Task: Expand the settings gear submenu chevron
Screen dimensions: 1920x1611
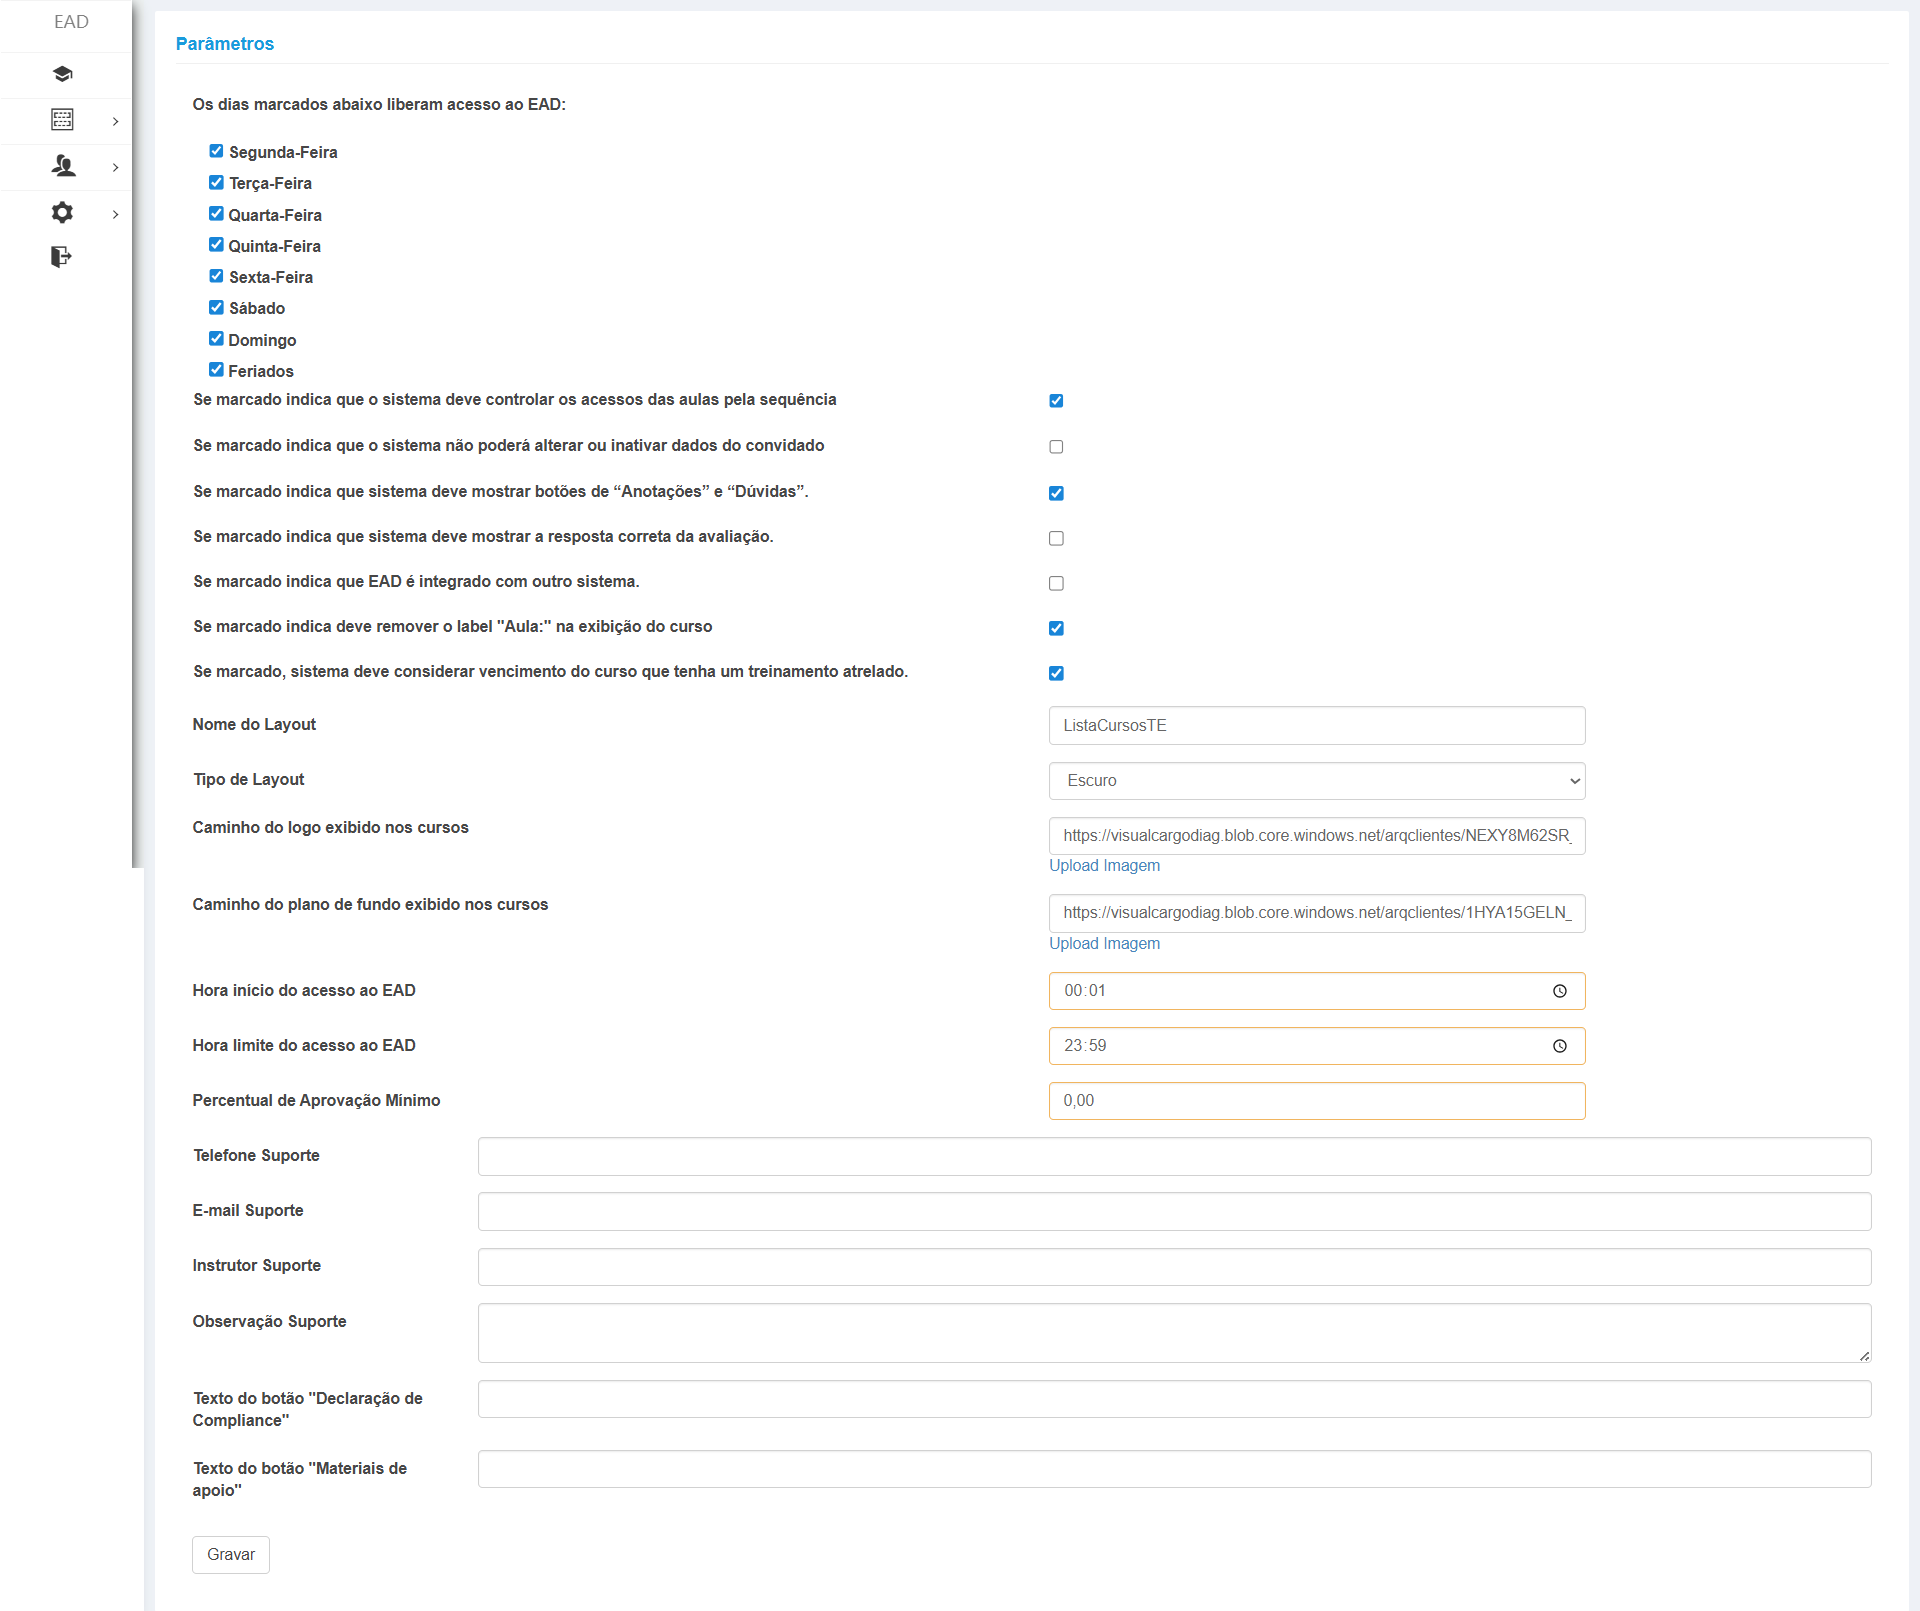Action: 116,214
